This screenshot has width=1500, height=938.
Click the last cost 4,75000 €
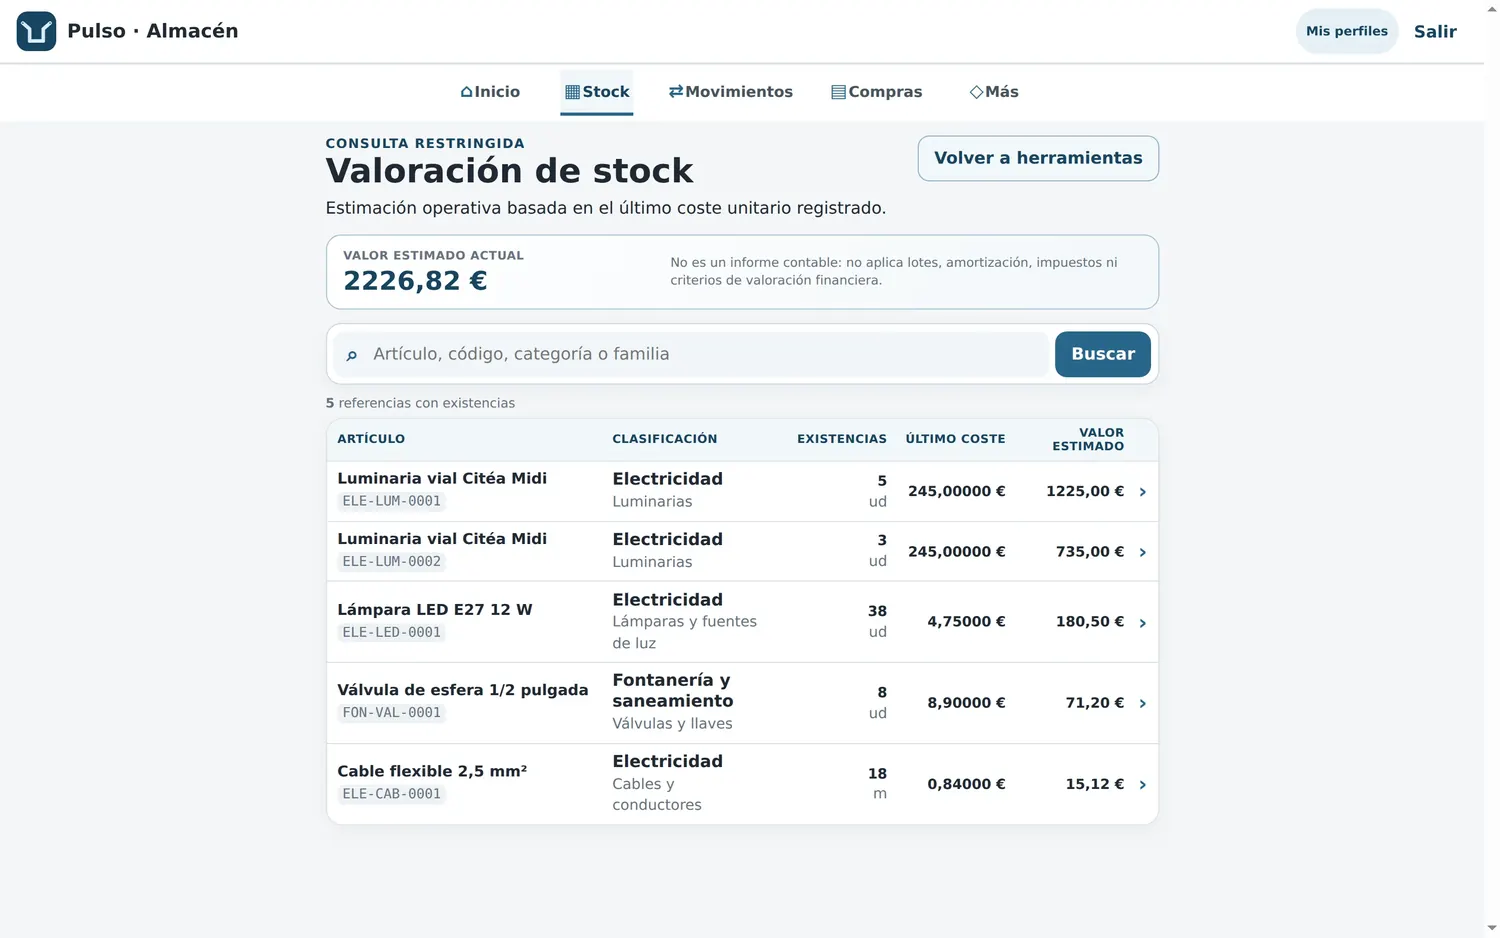(x=966, y=621)
